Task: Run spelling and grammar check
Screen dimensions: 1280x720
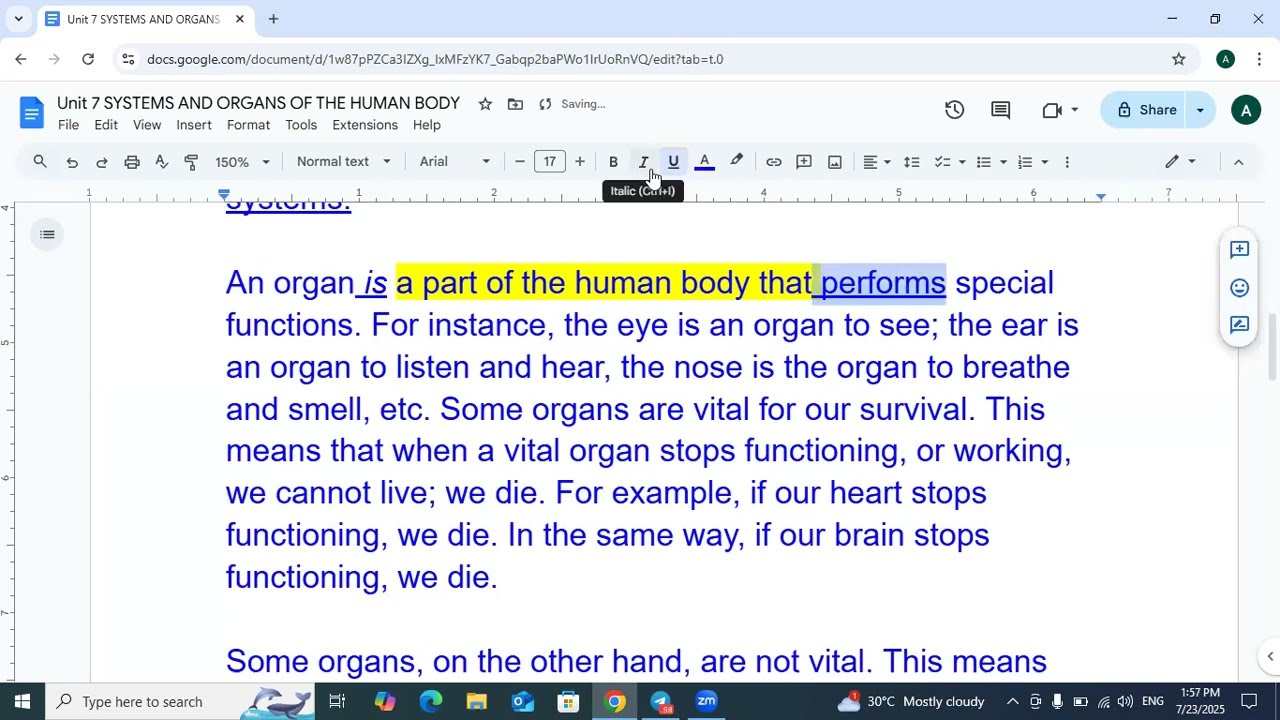Action: [x=161, y=162]
